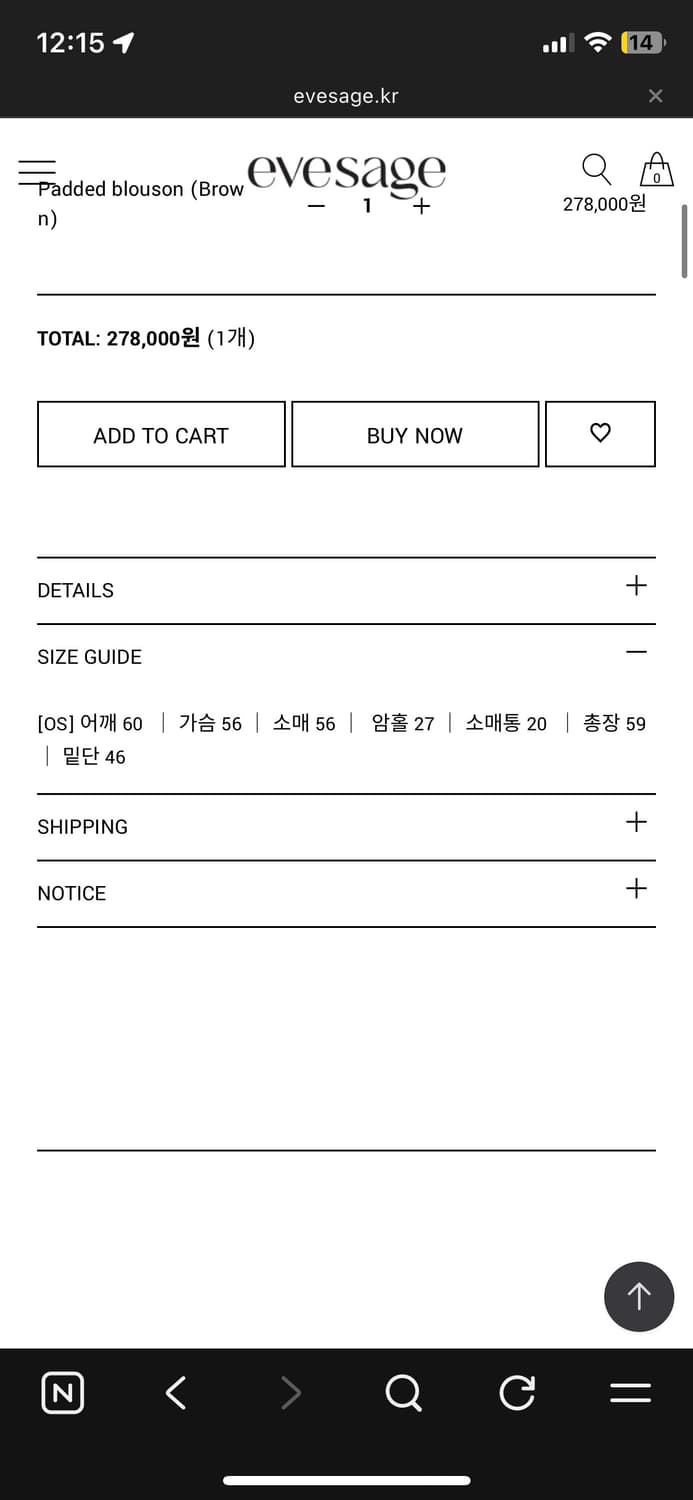
Task: Open the browser menu in bottom bar
Action: pos(630,1393)
